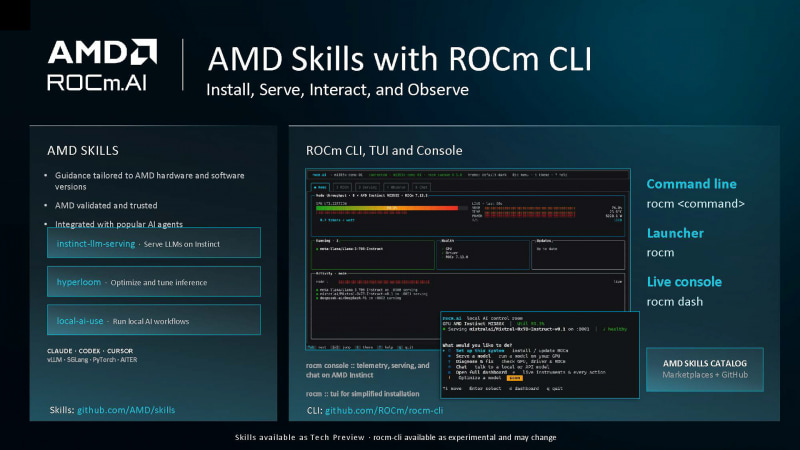The width and height of the screenshot is (800, 450).
Task: Click the 'Command line' heading
Action: pyautogui.click(x=691, y=184)
